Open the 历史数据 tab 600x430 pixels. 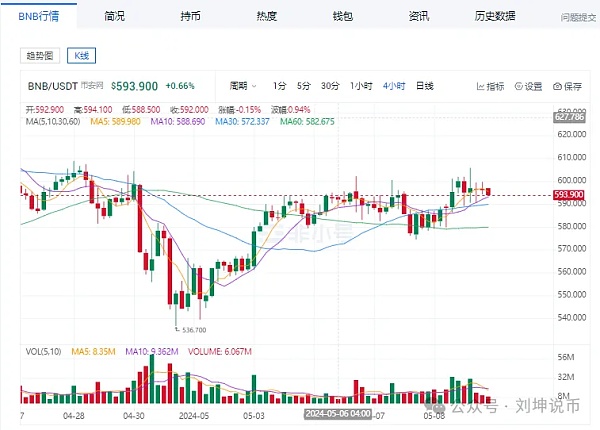click(495, 16)
